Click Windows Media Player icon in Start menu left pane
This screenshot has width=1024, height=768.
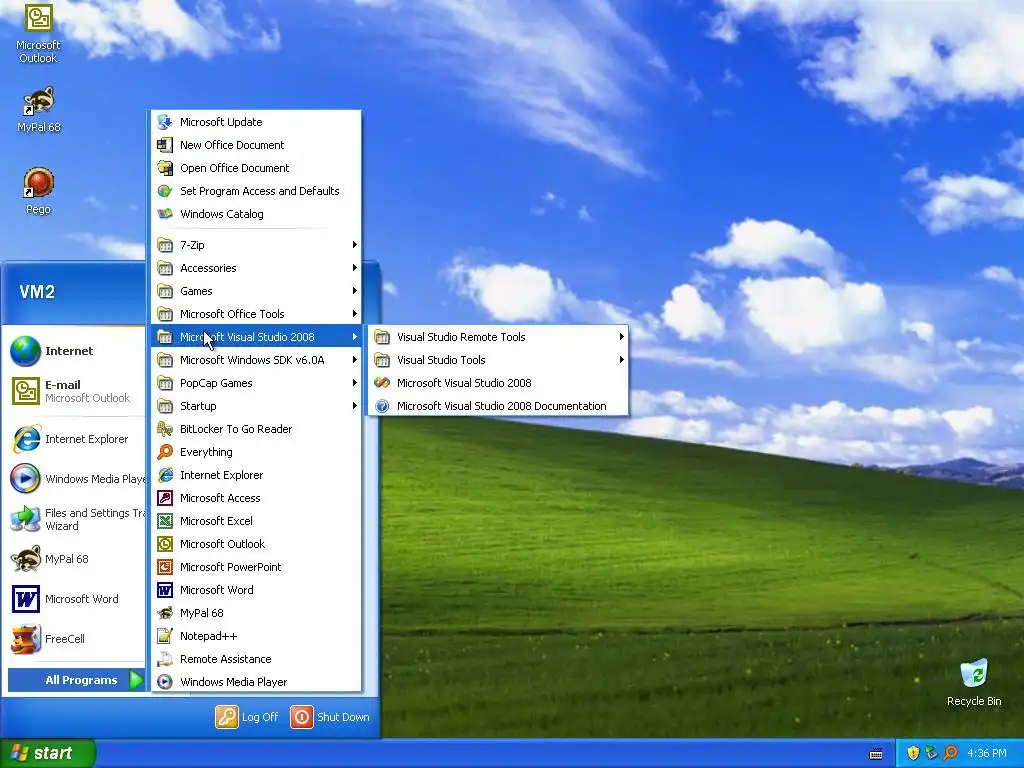click(x=25, y=479)
